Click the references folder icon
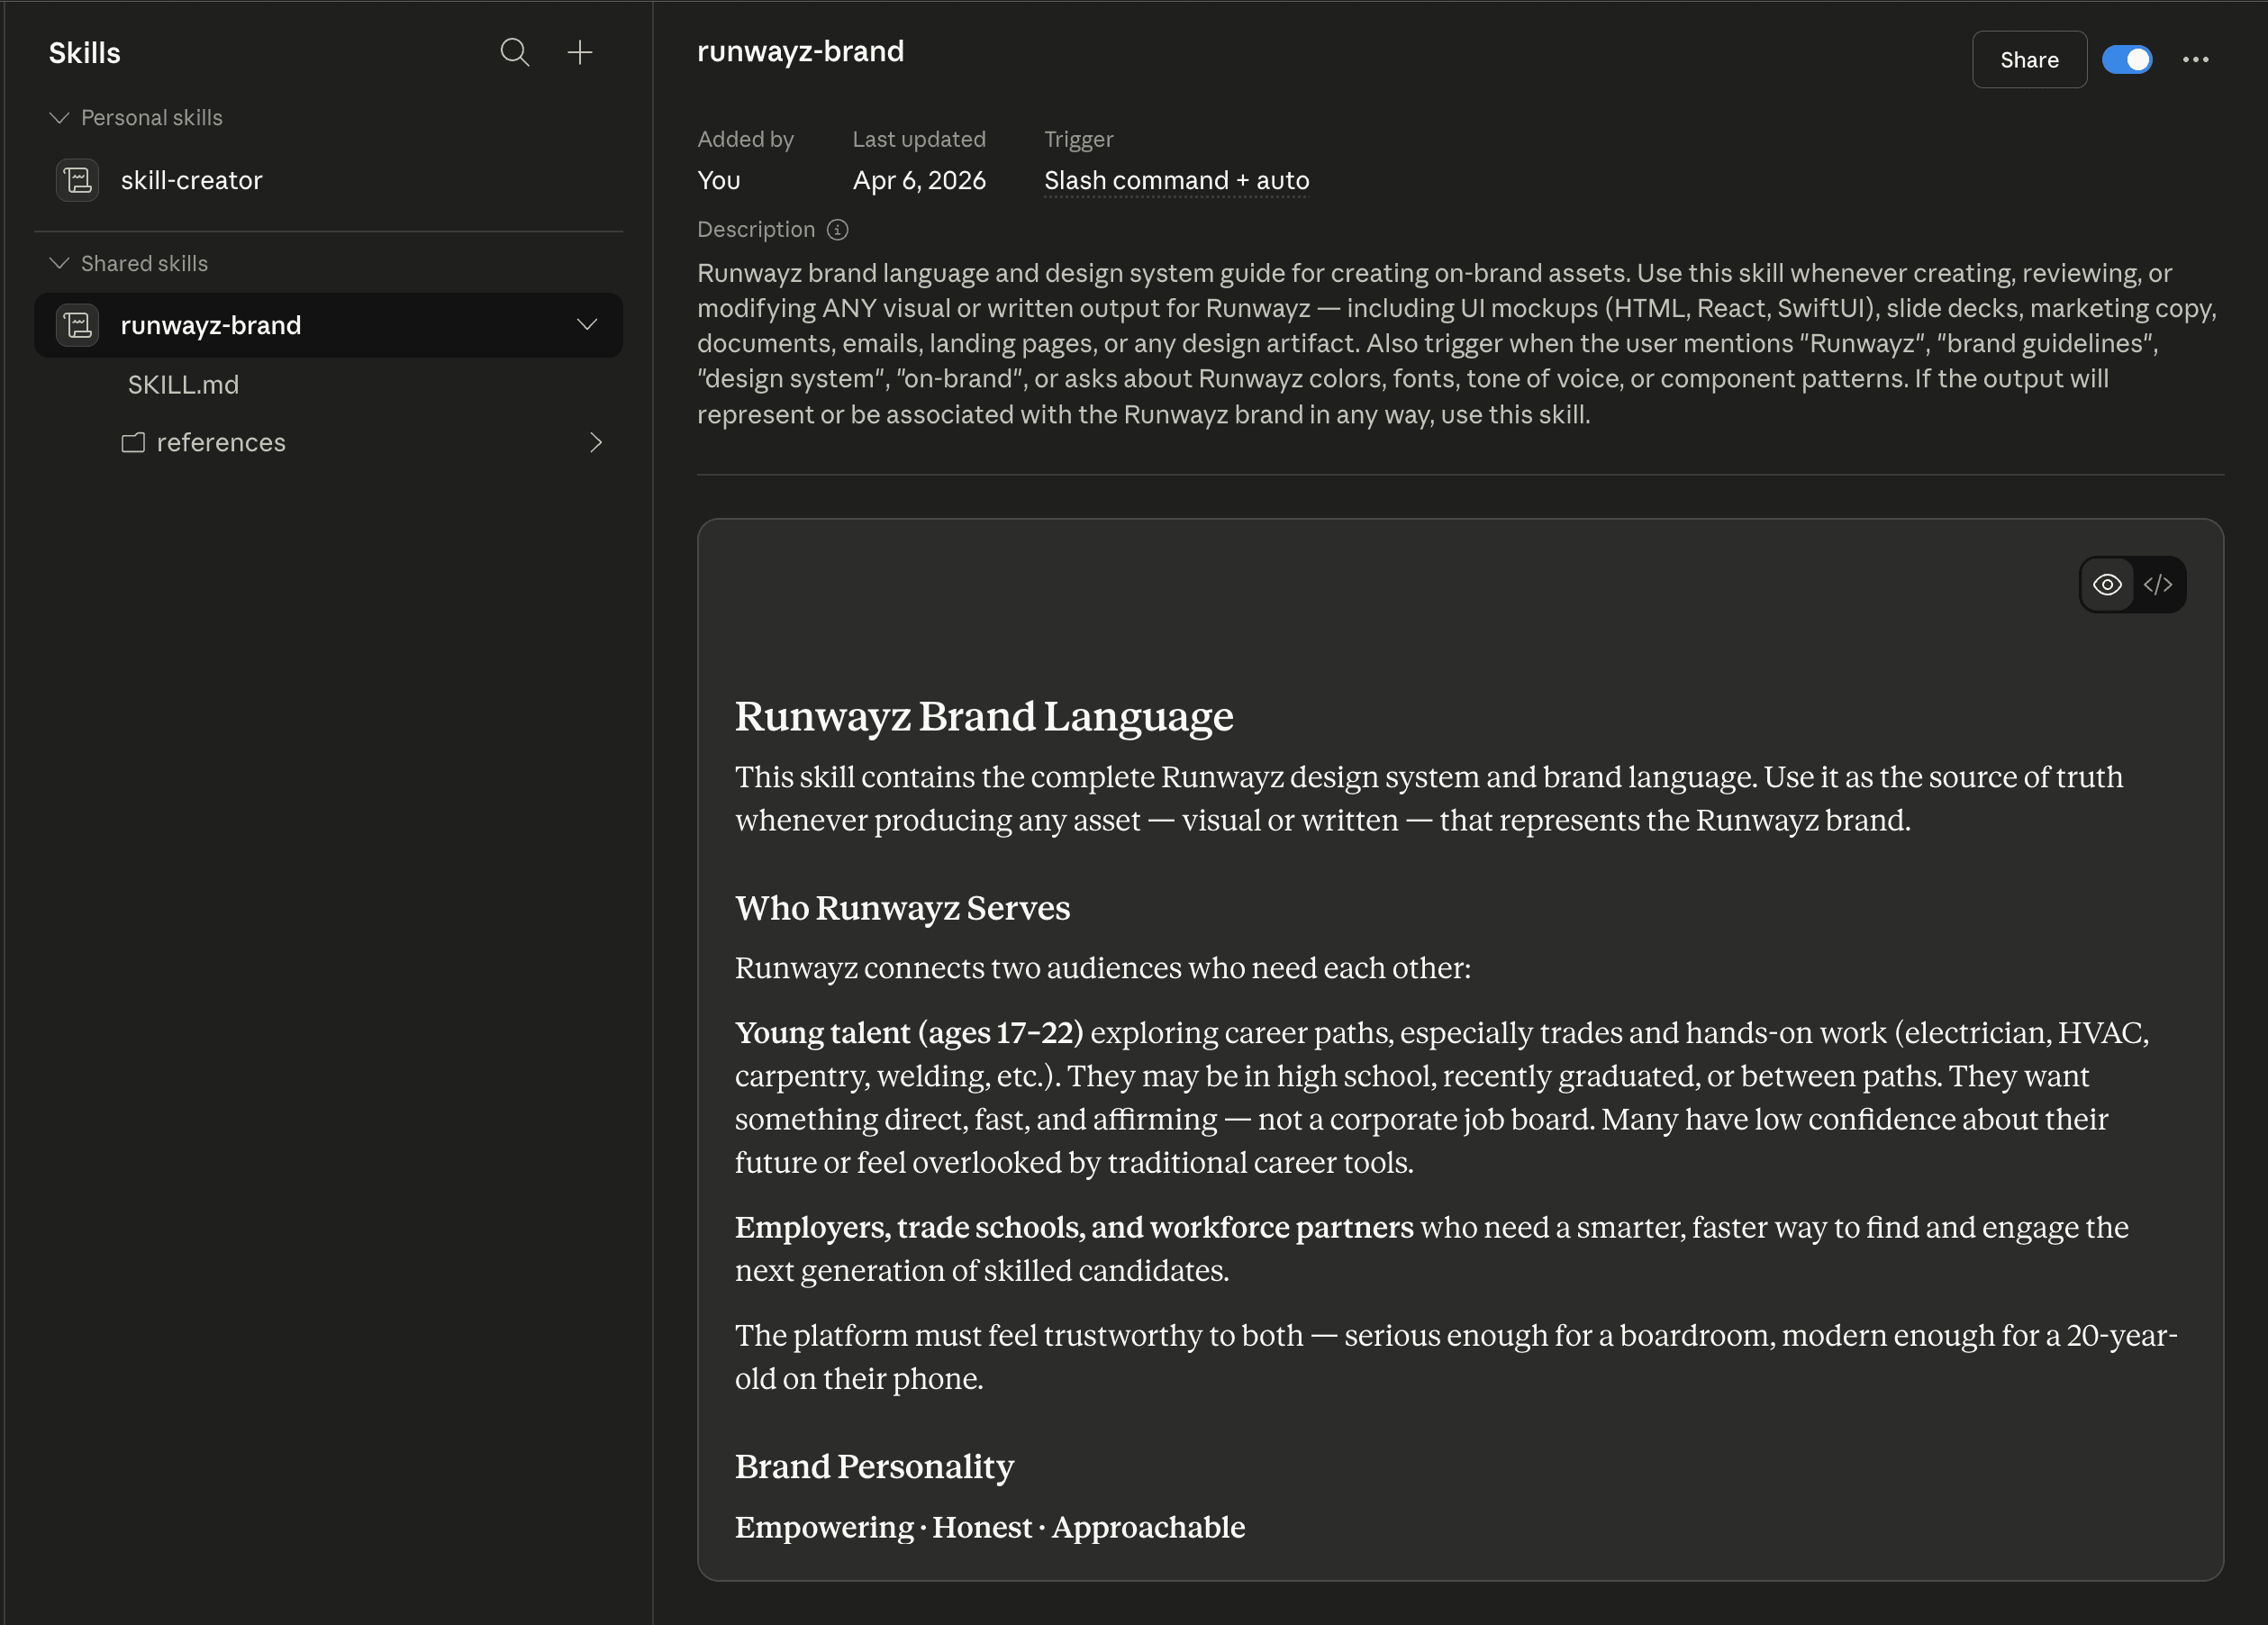This screenshot has width=2268, height=1625. pyautogui.click(x=133, y=443)
